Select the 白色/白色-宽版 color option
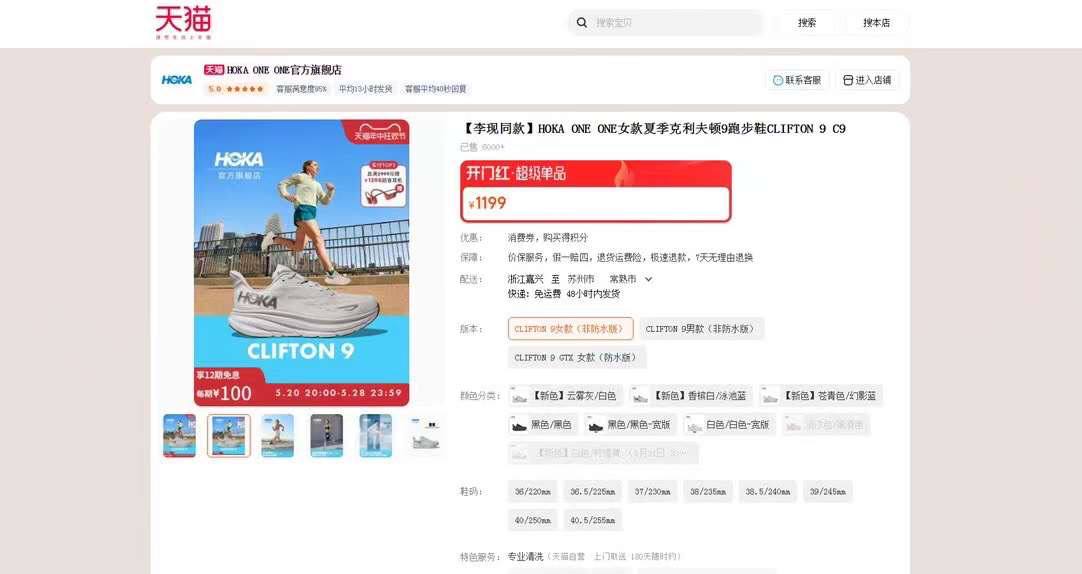The height and width of the screenshot is (574, 1082). 729,425
